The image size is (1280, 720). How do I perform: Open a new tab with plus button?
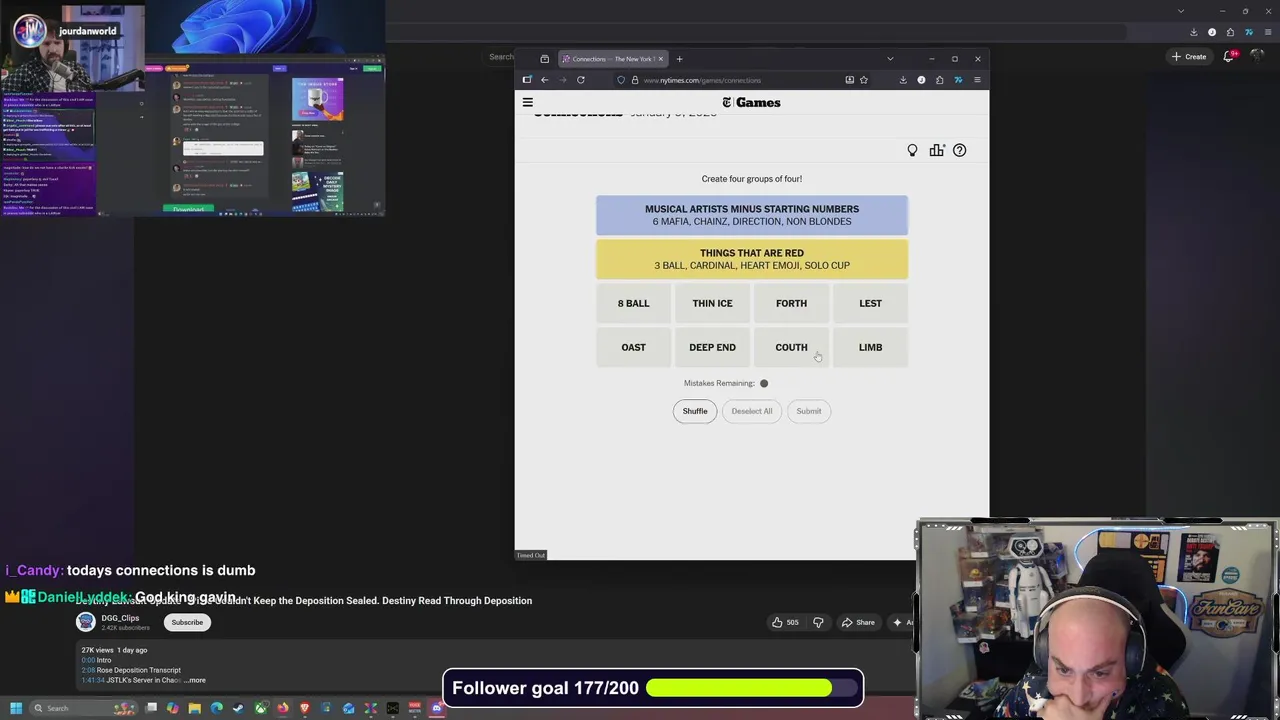click(x=679, y=59)
